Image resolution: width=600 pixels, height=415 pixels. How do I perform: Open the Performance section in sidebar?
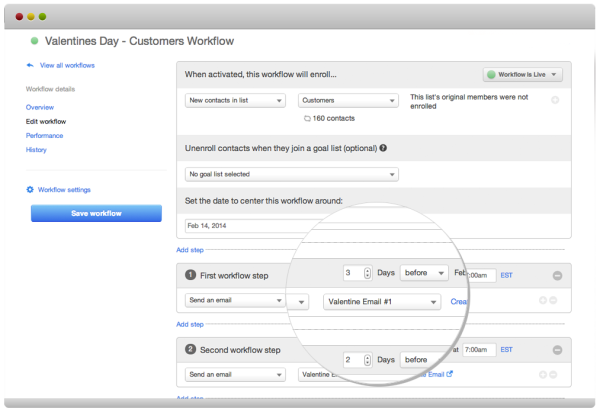pyautogui.click(x=44, y=135)
